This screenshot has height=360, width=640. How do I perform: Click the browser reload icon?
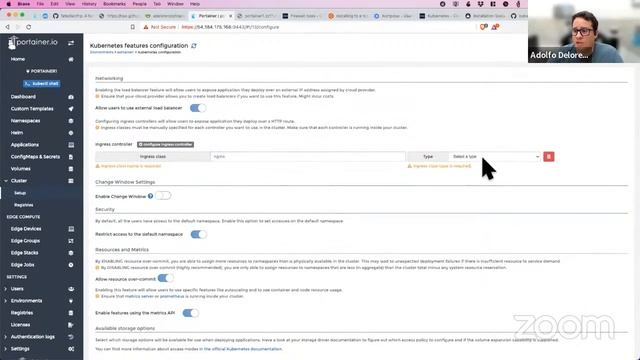pos(29,27)
